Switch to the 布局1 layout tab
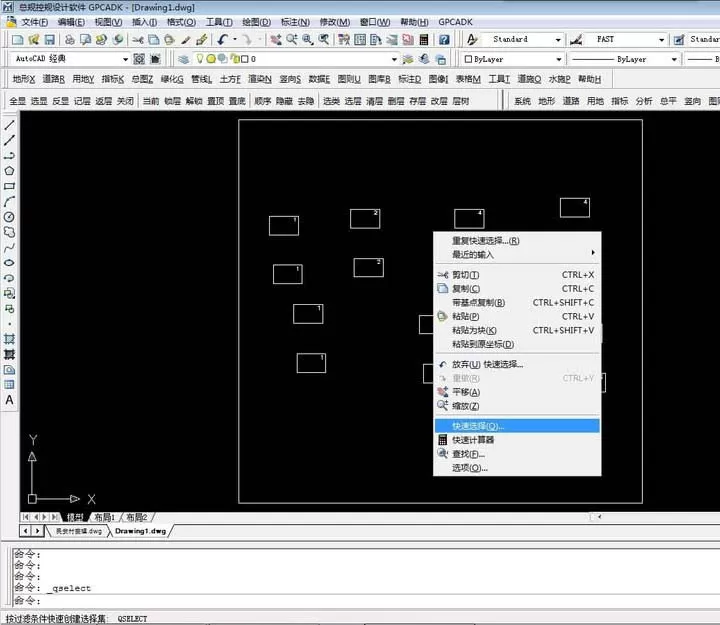This screenshot has width=720, height=625. 104,517
